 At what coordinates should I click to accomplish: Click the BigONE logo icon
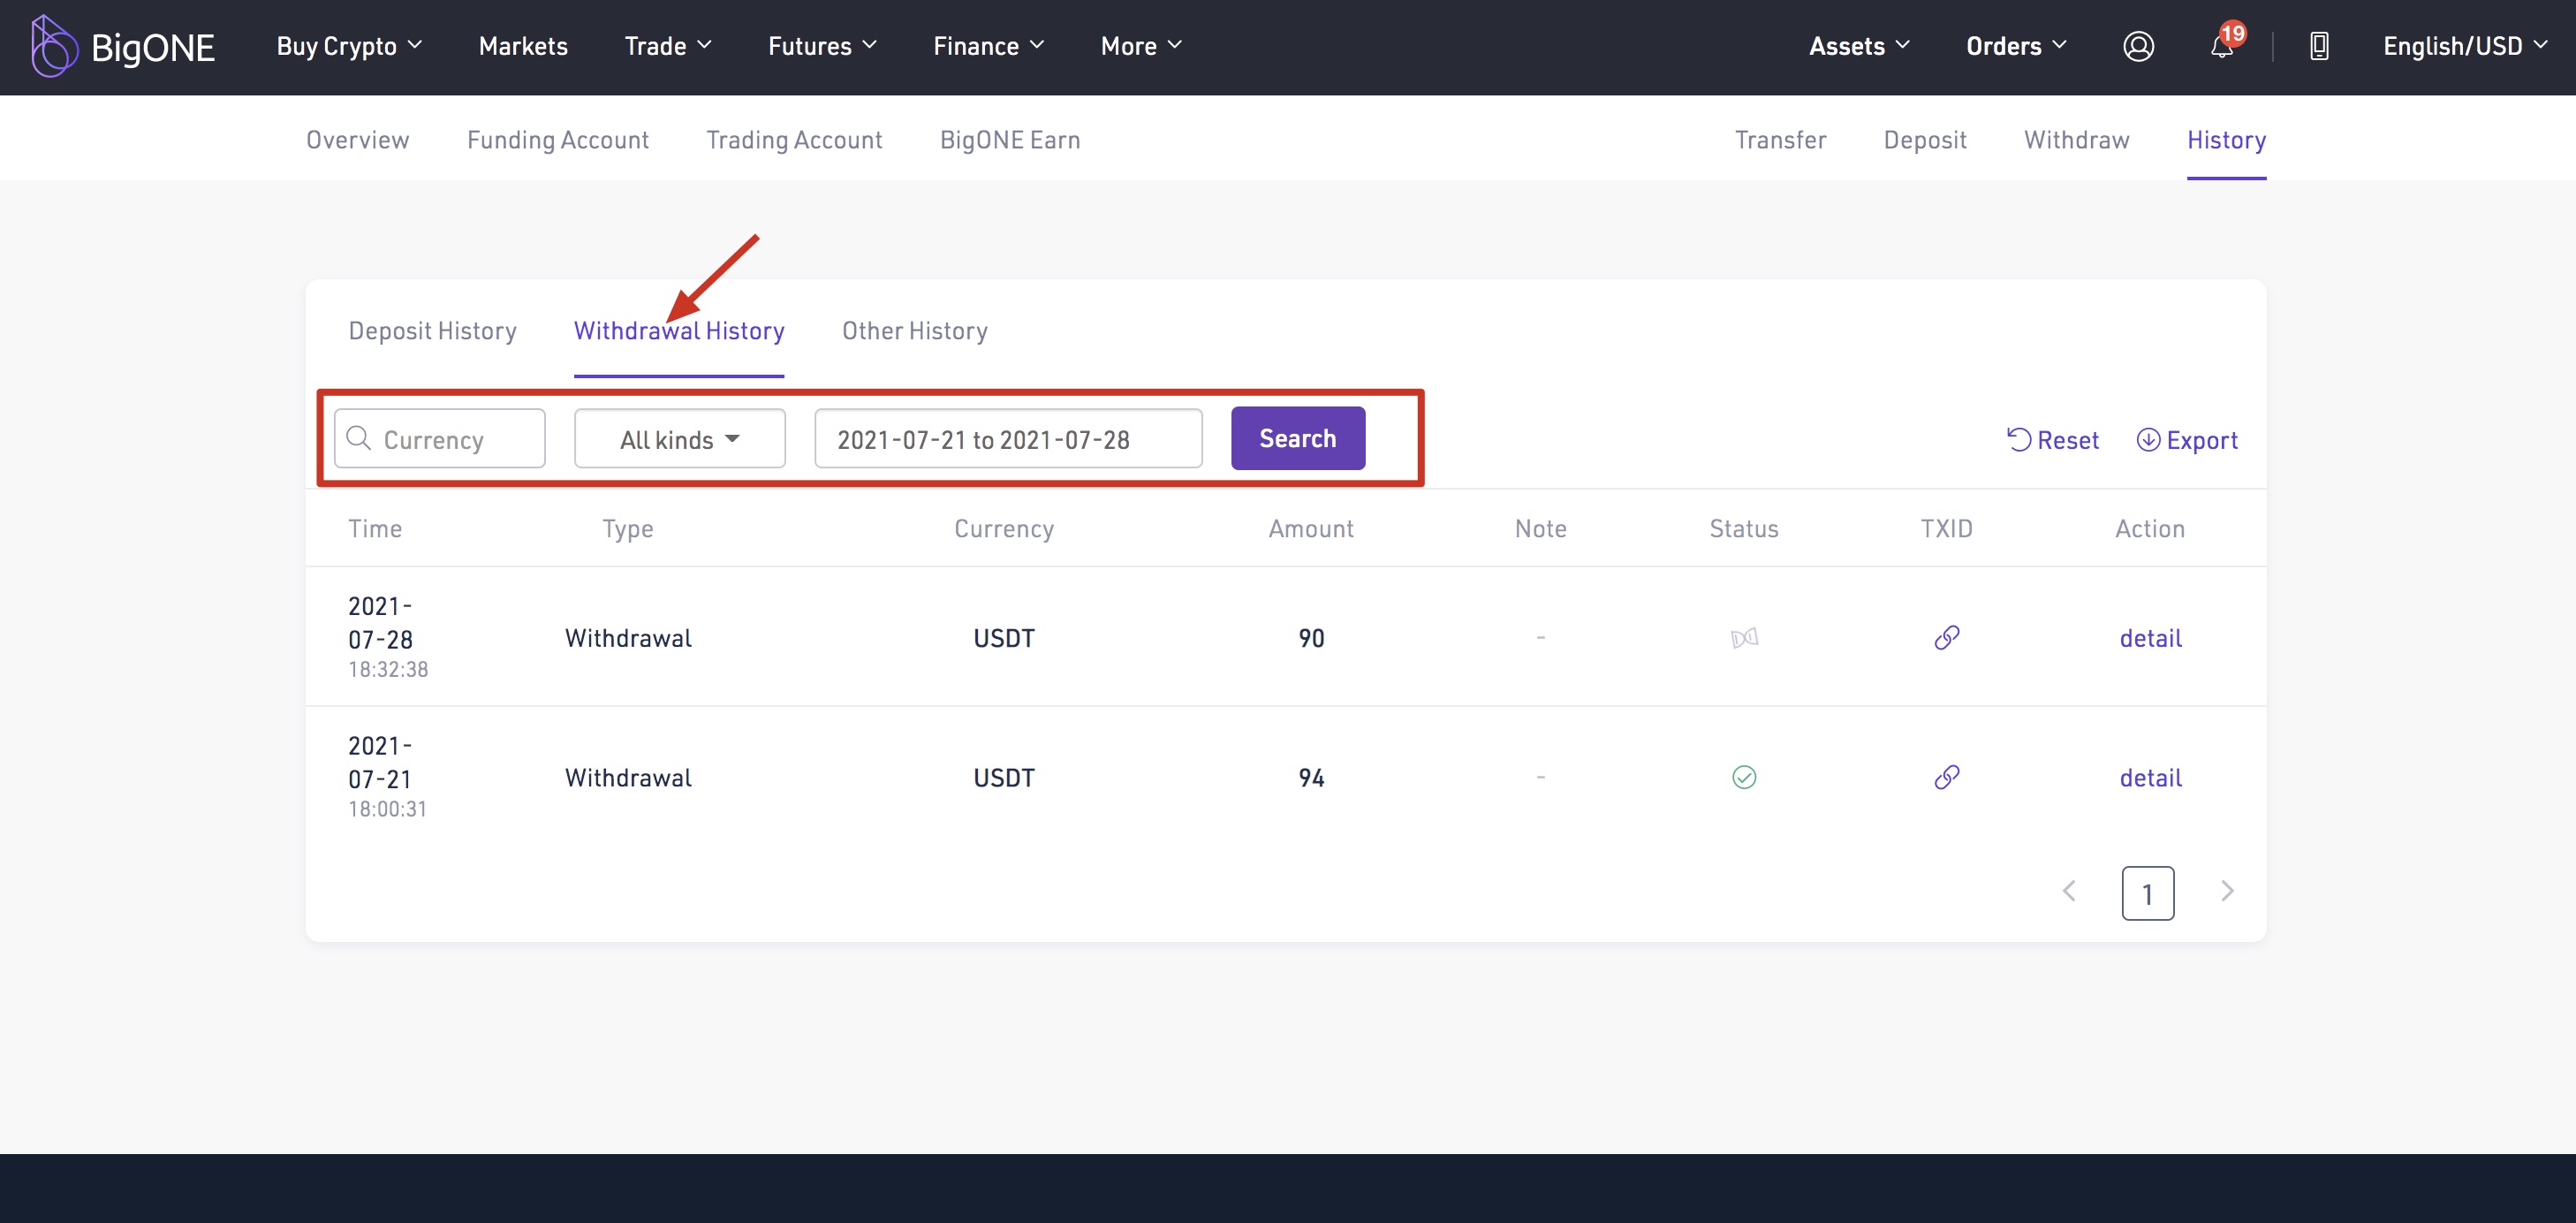pos(53,46)
